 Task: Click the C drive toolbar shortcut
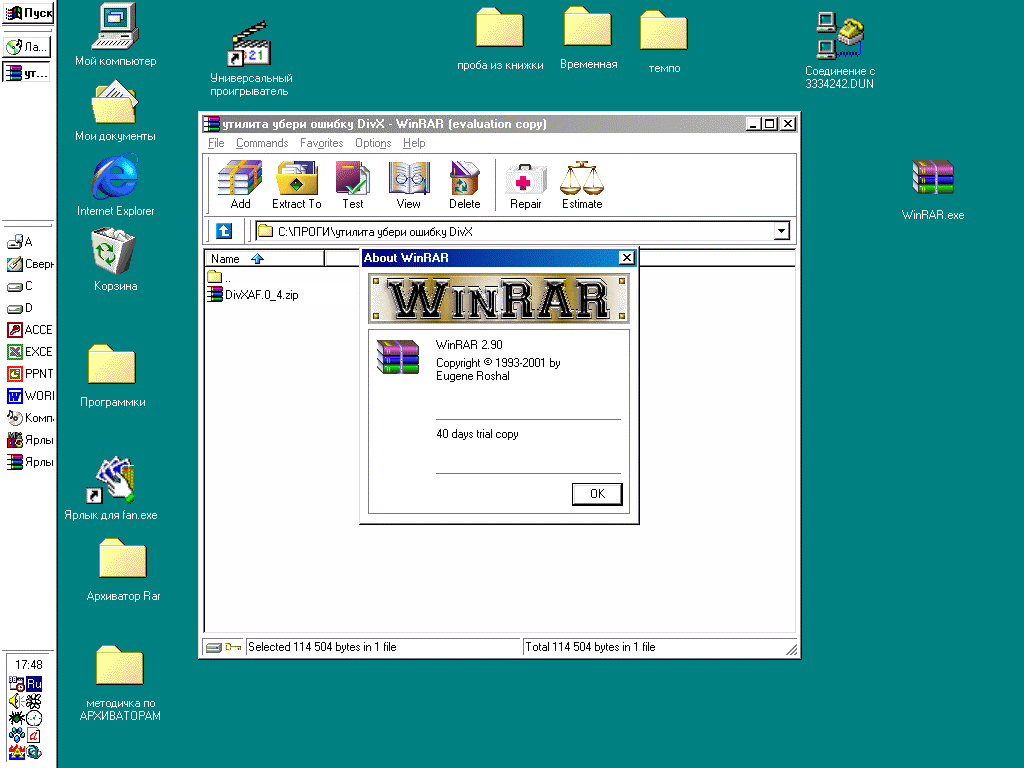(20, 286)
